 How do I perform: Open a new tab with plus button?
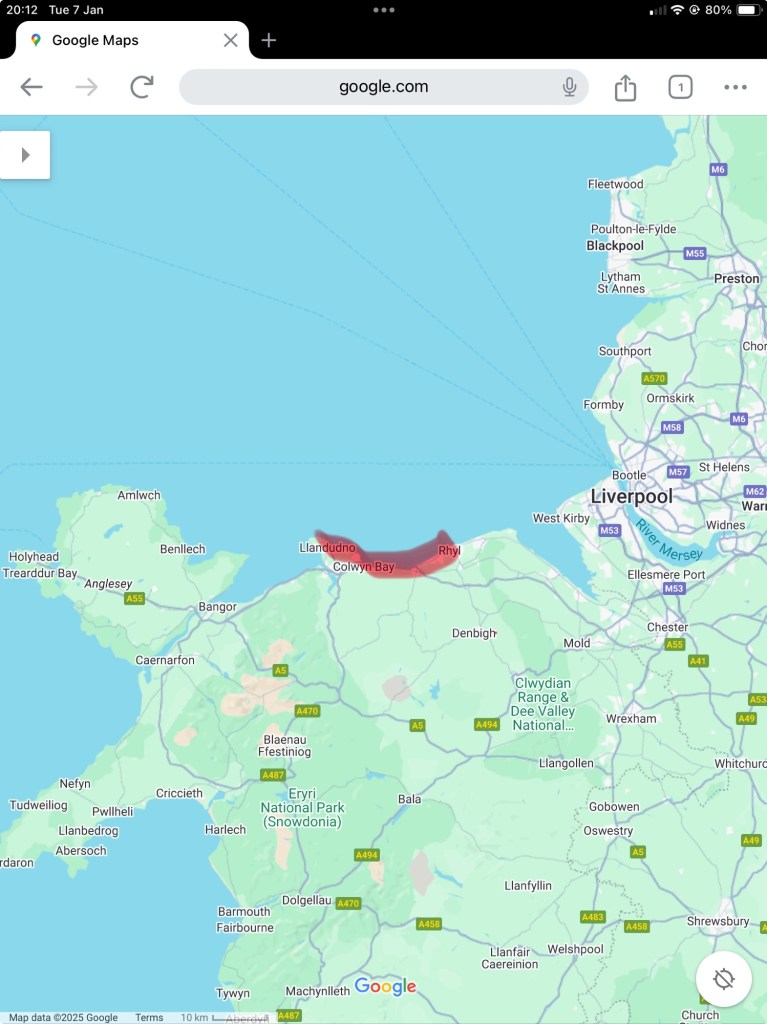click(269, 40)
